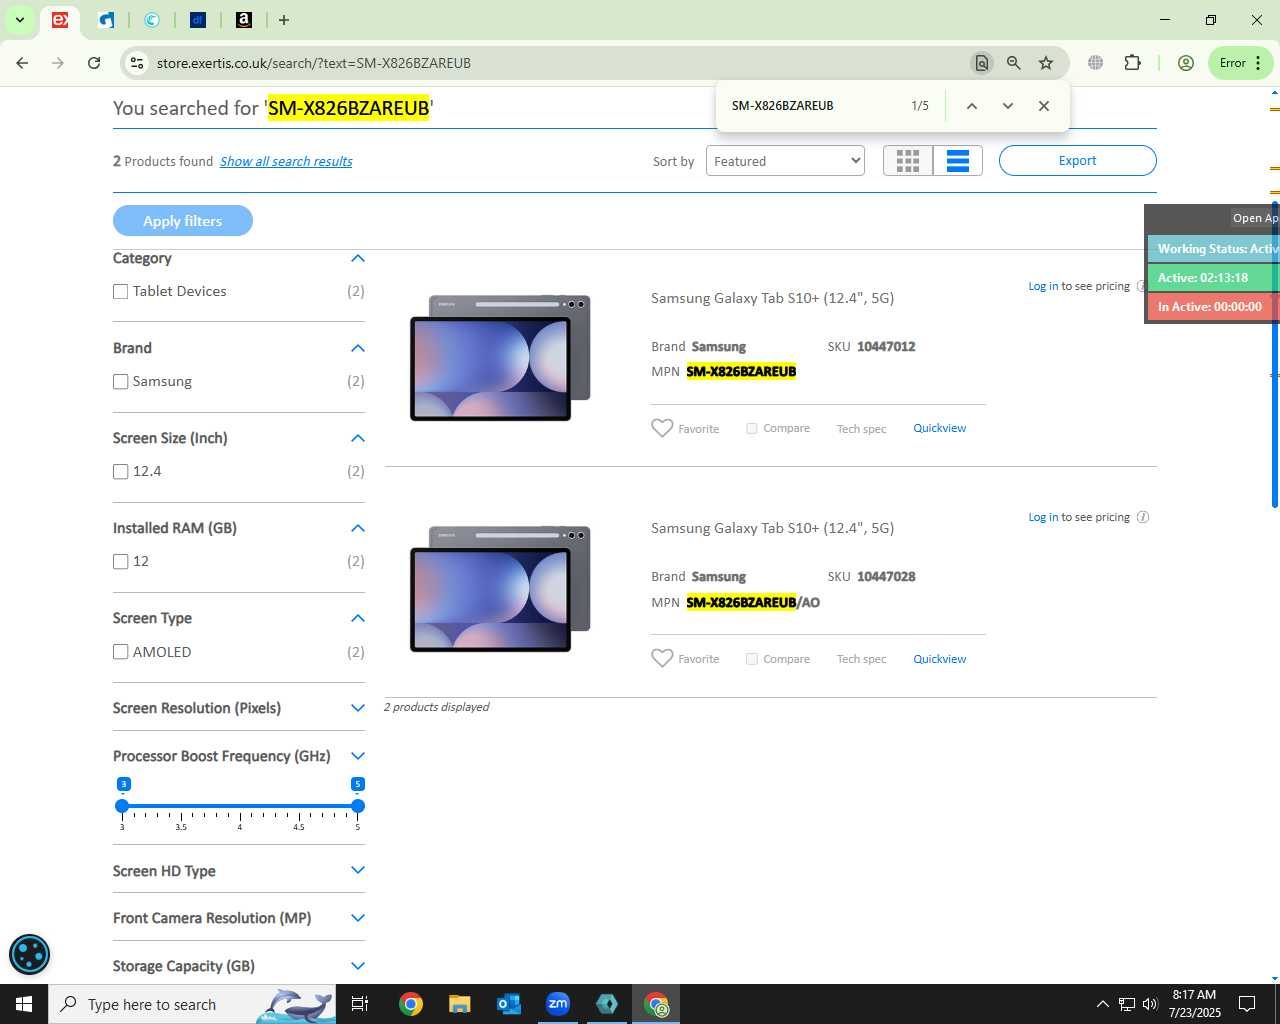The width and height of the screenshot is (1280, 1024).
Task: Favorite product SKU 10447028 heart icon
Action: (662, 659)
